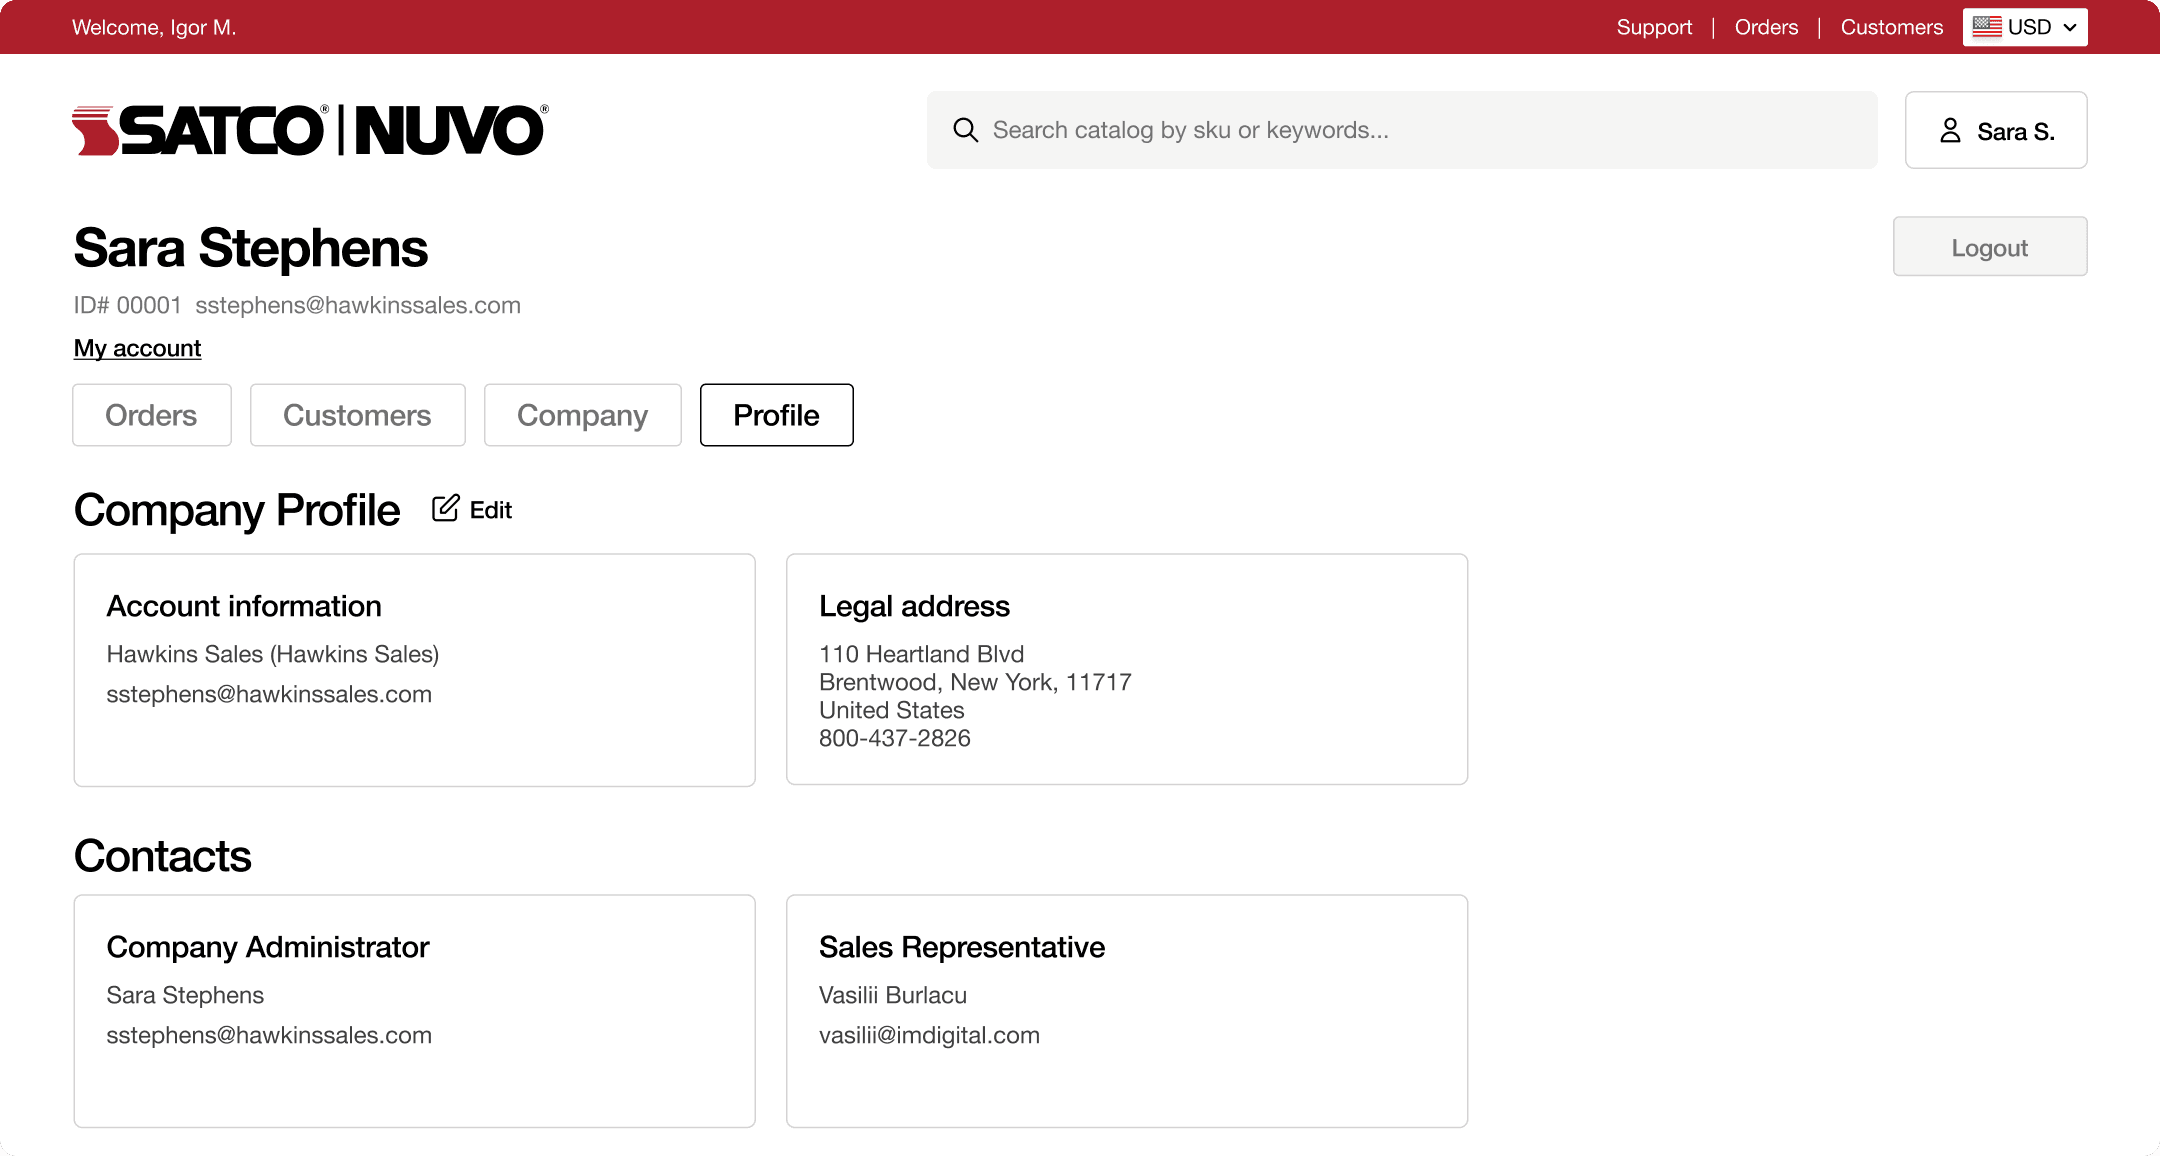Click the US flag icon in the header
The height and width of the screenshot is (1156, 2160).
(1988, 26)
